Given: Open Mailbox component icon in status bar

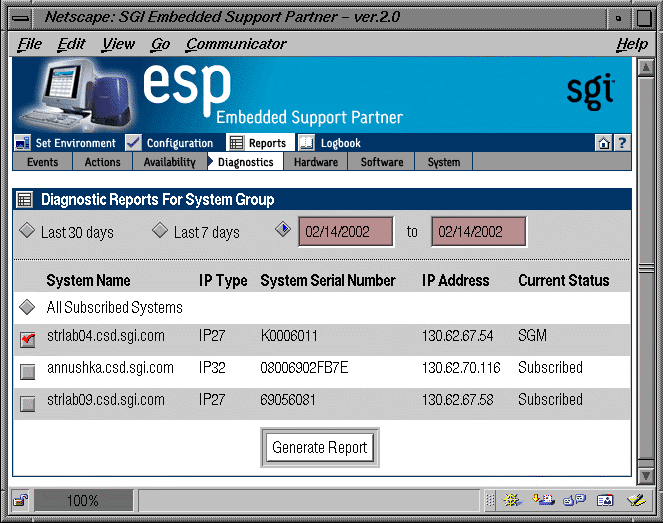Looking at the screenshot, I should point(543,500).
